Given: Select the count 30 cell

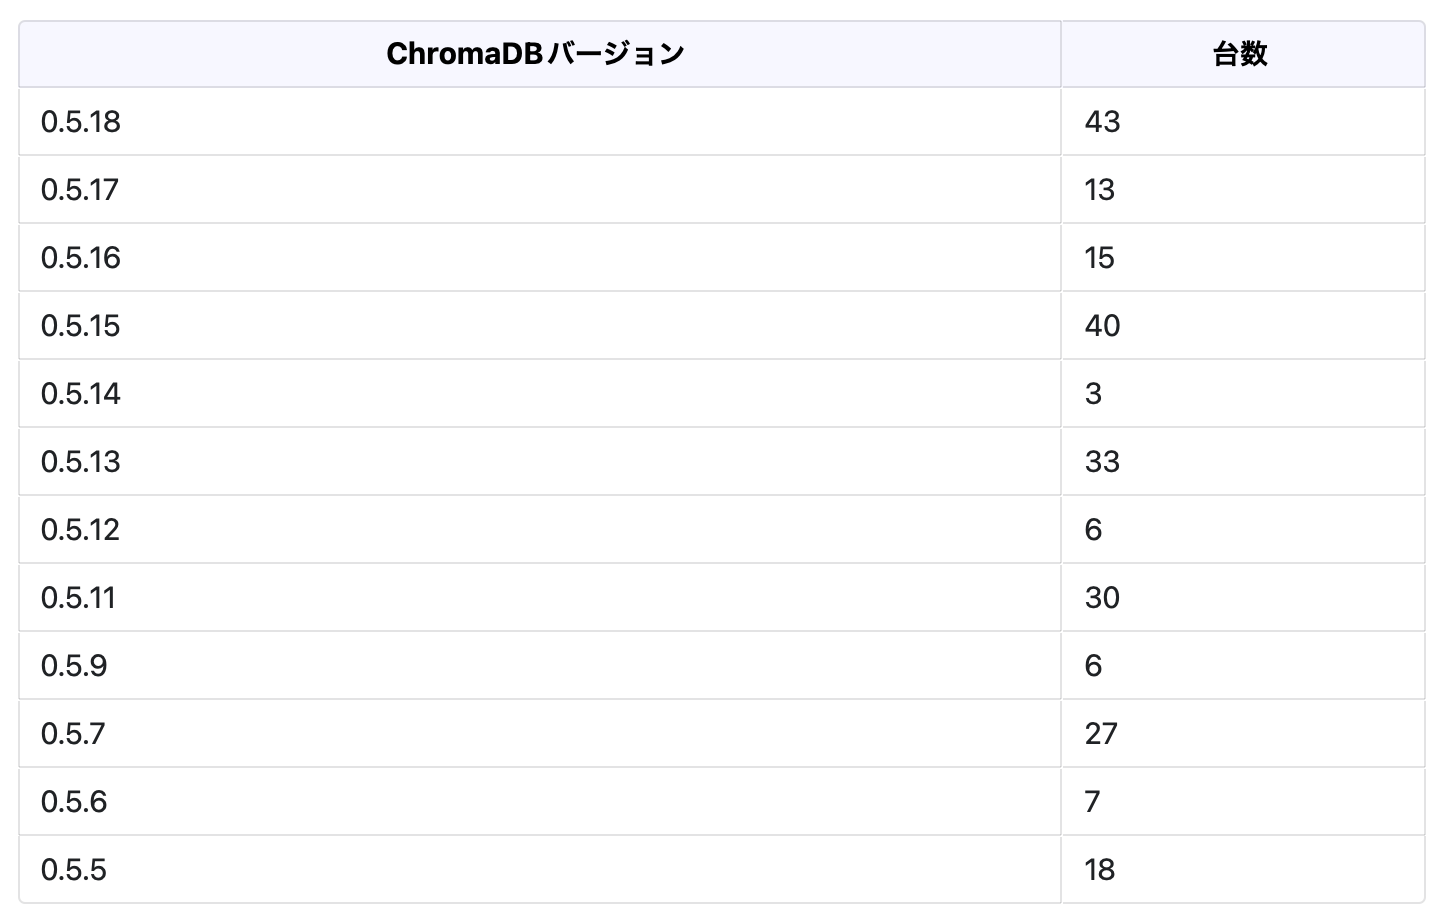Looking at the screenshot, I should (1102, 598).
